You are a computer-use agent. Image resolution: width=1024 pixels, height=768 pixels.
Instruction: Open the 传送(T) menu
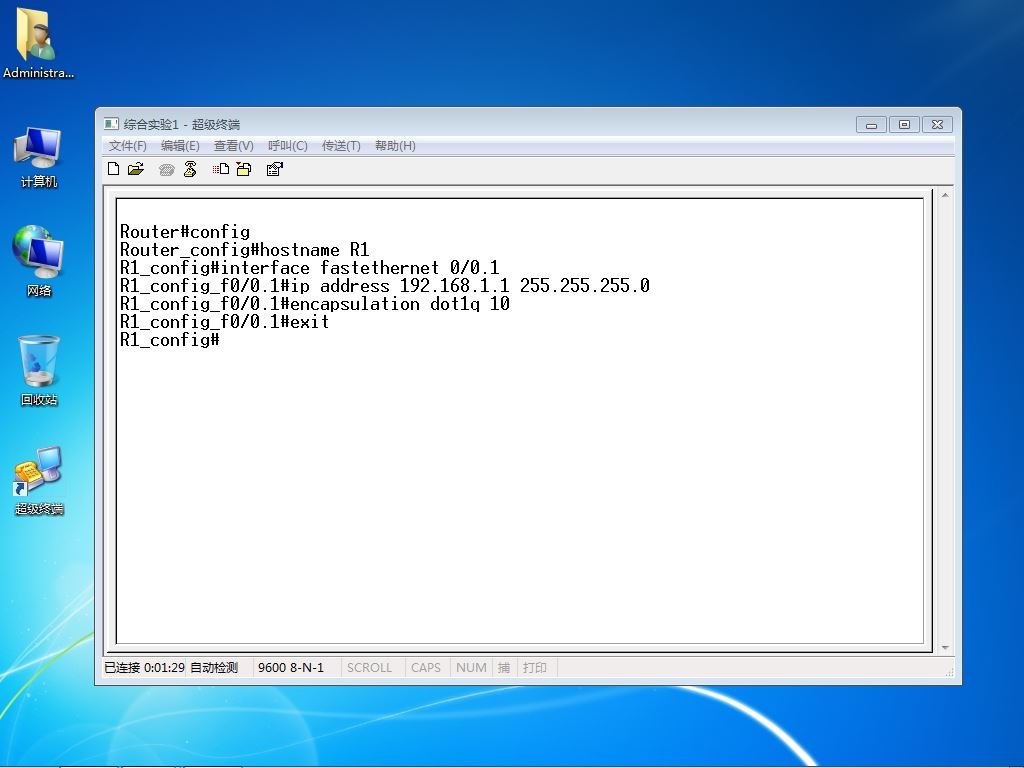pos(341,146)
